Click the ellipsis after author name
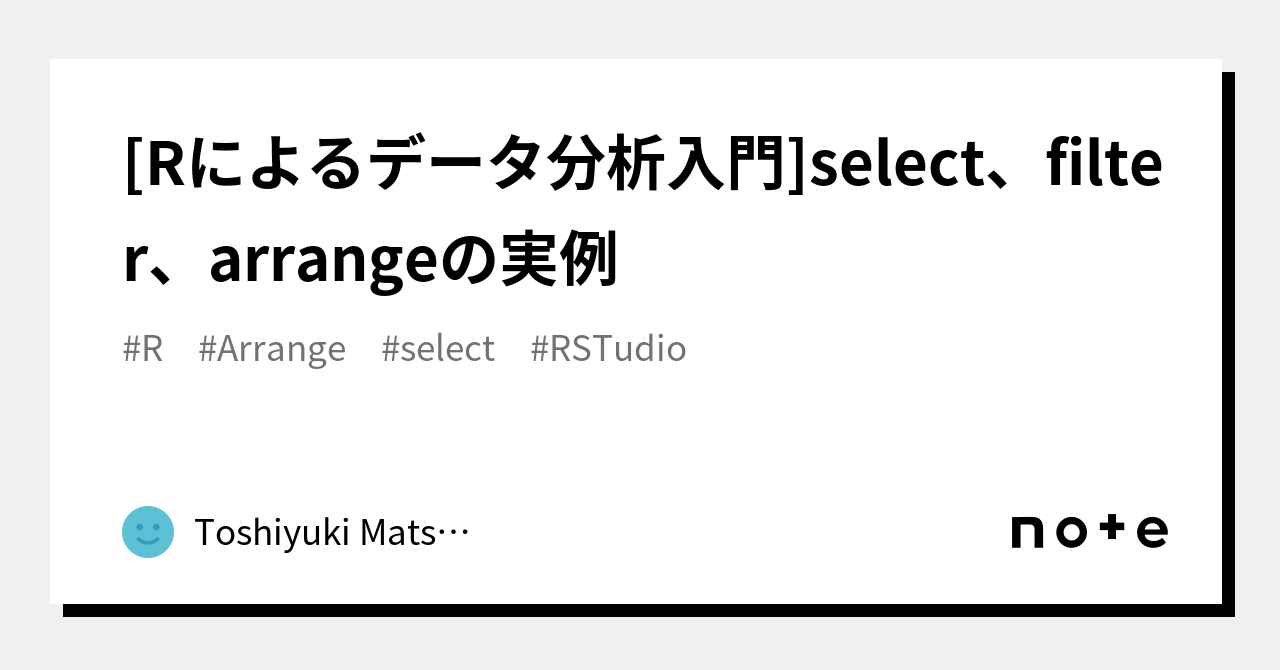The width and height of the screenshot is (1280, 670). tap(454, 534)
